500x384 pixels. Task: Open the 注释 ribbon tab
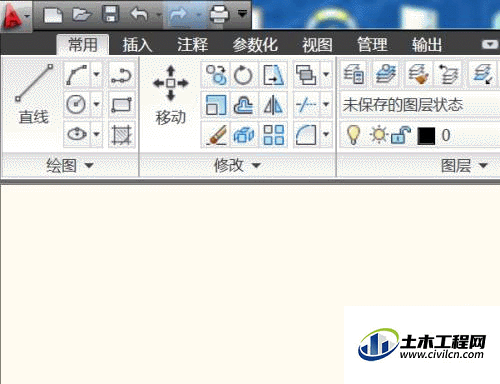click(x=192, y=45)
